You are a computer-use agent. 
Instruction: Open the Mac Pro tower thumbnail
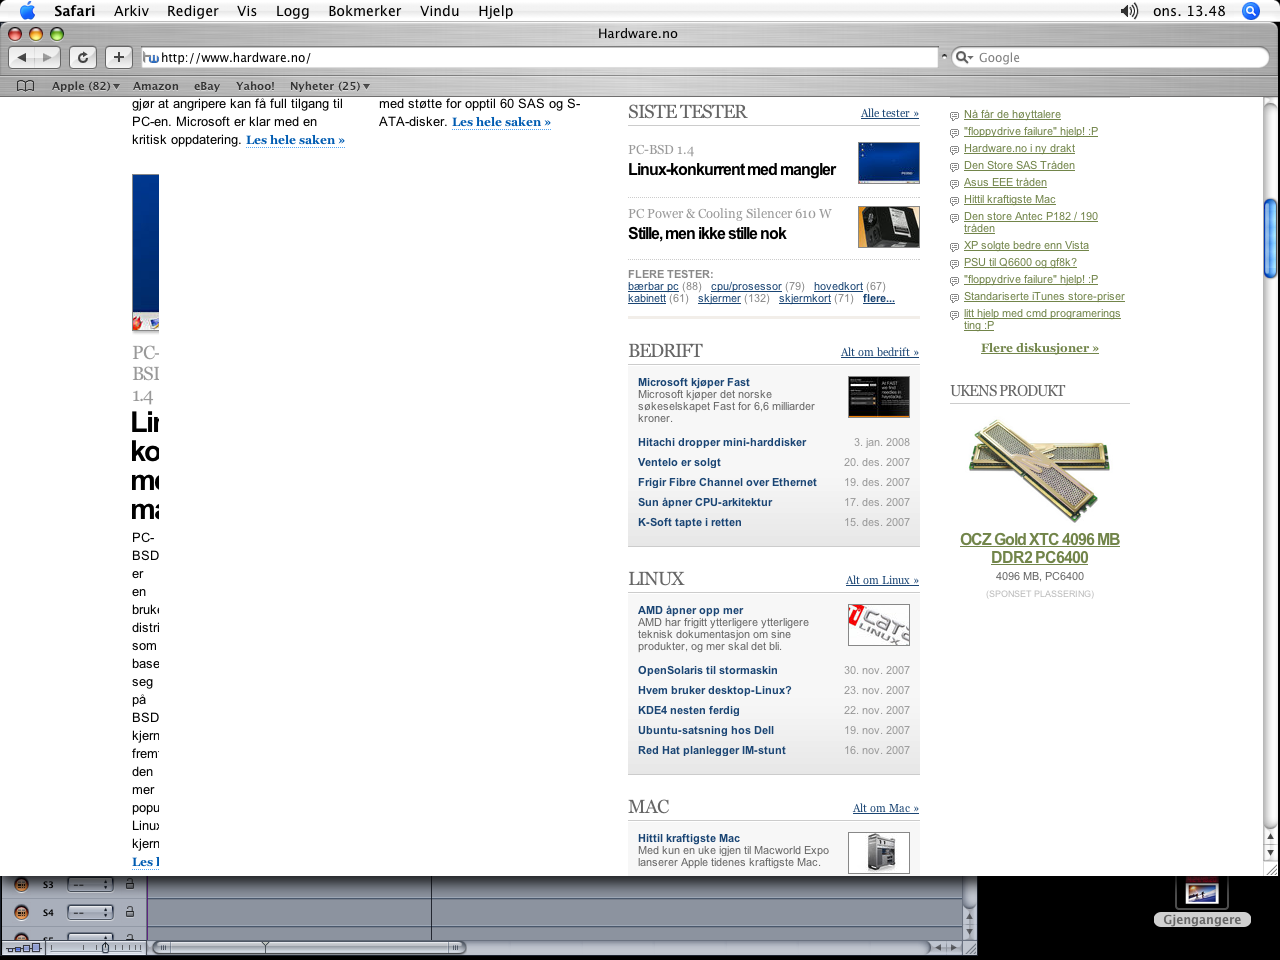(x=879, y=853)
